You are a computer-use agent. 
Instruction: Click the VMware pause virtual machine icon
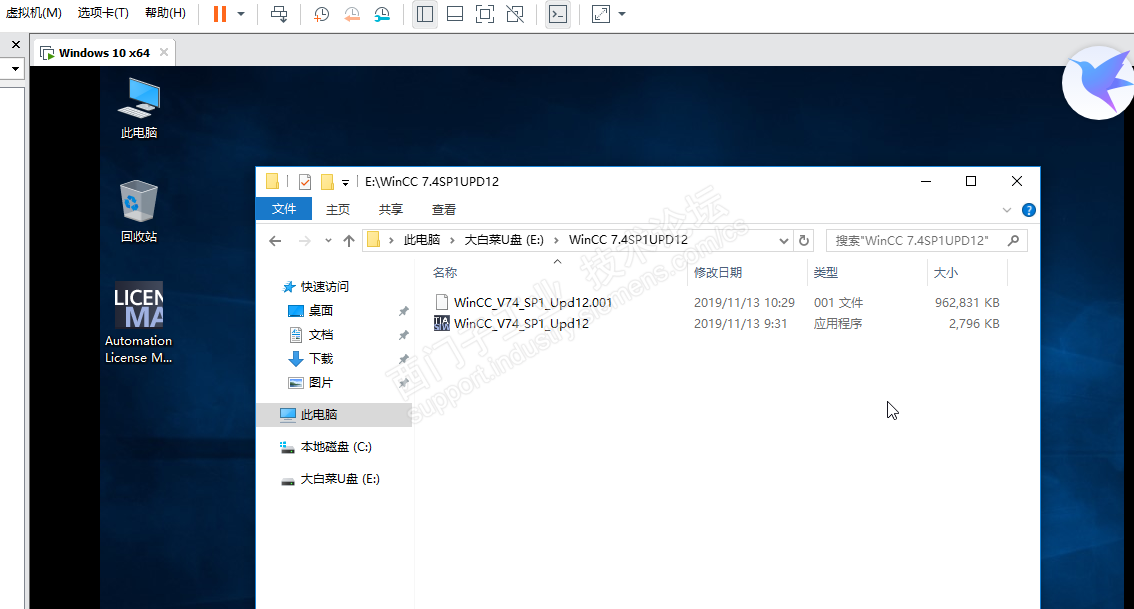pos(220,14)
